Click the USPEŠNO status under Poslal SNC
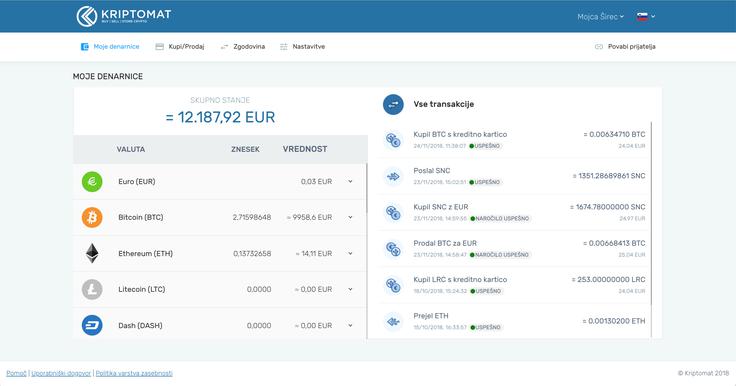Viewport: 736px width, 386px height. tap(485, 182)
